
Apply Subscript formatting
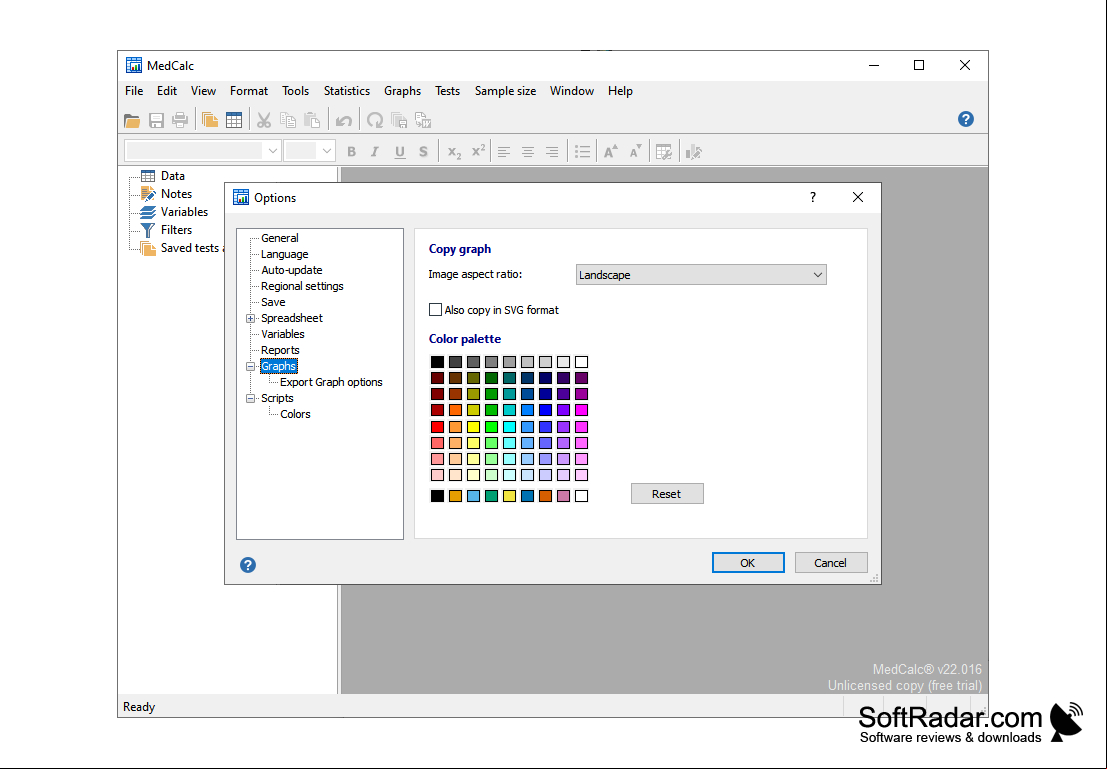[x=454, y=152]
